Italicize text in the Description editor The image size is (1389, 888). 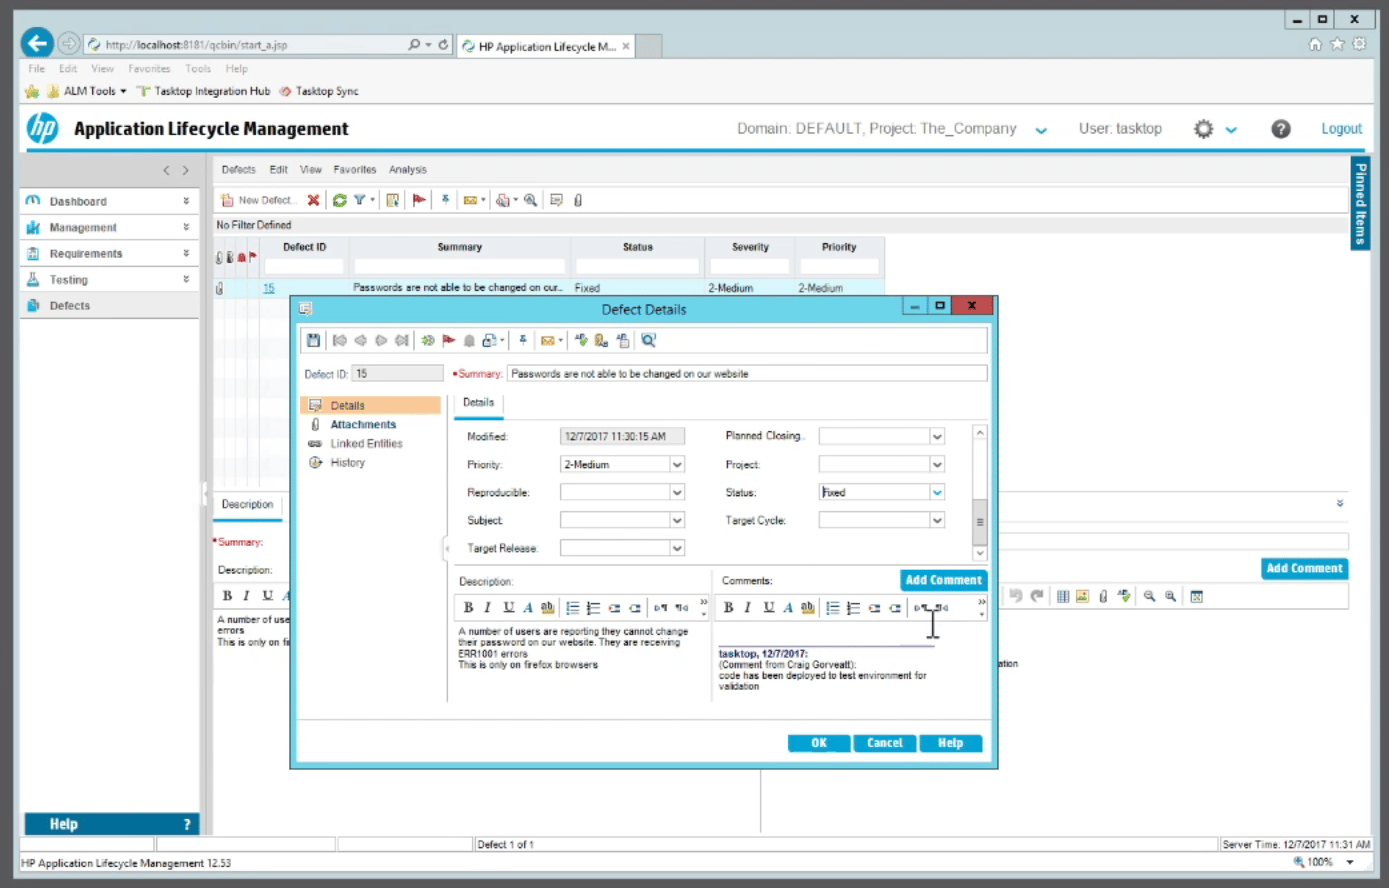click(x=487, y=607)
